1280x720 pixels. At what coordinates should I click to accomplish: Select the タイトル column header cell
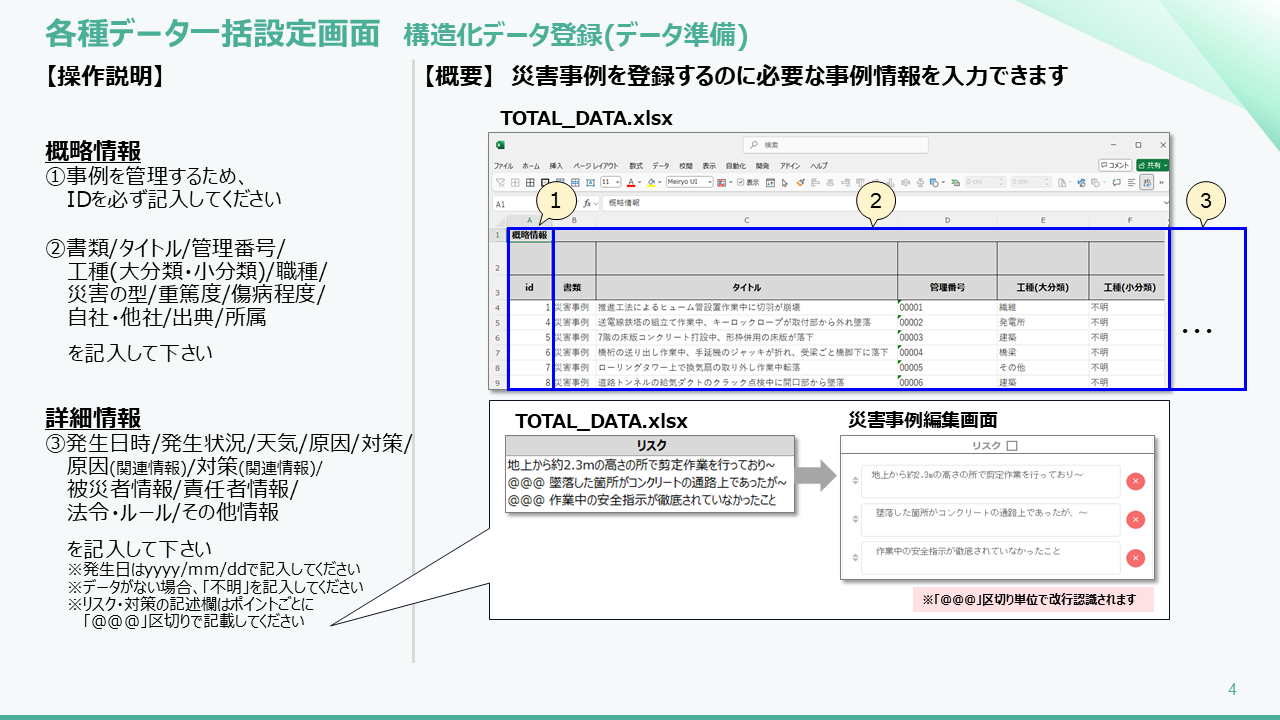pyautogui.click(x=746, y=287)
